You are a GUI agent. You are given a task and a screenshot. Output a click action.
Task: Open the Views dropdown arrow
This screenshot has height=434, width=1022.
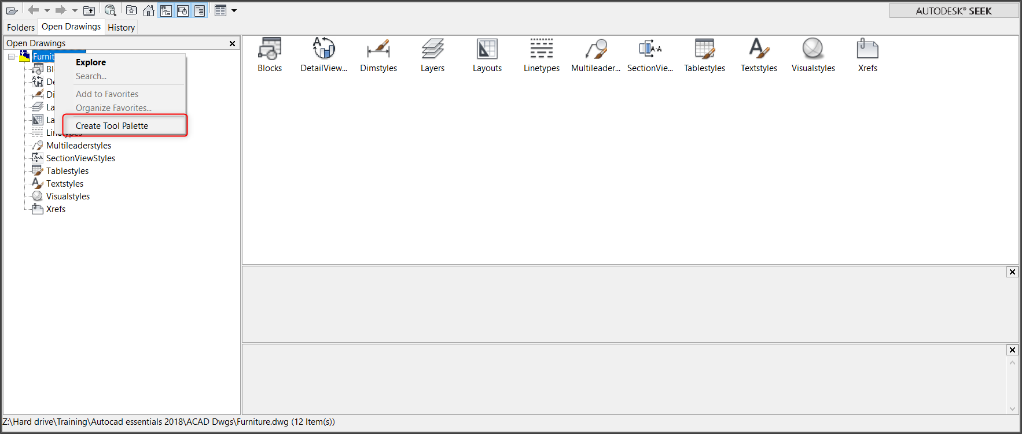point(233,10)
